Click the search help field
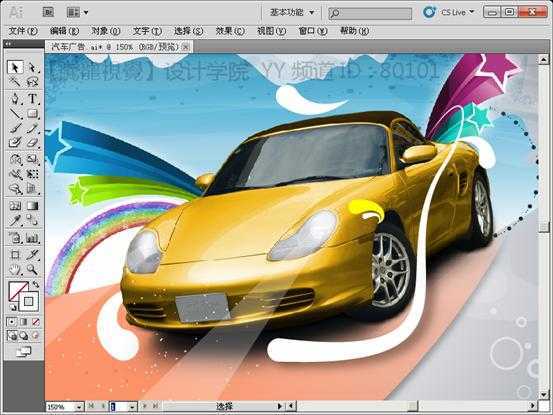This screenshot has width=553, height=415. point(370,13)
